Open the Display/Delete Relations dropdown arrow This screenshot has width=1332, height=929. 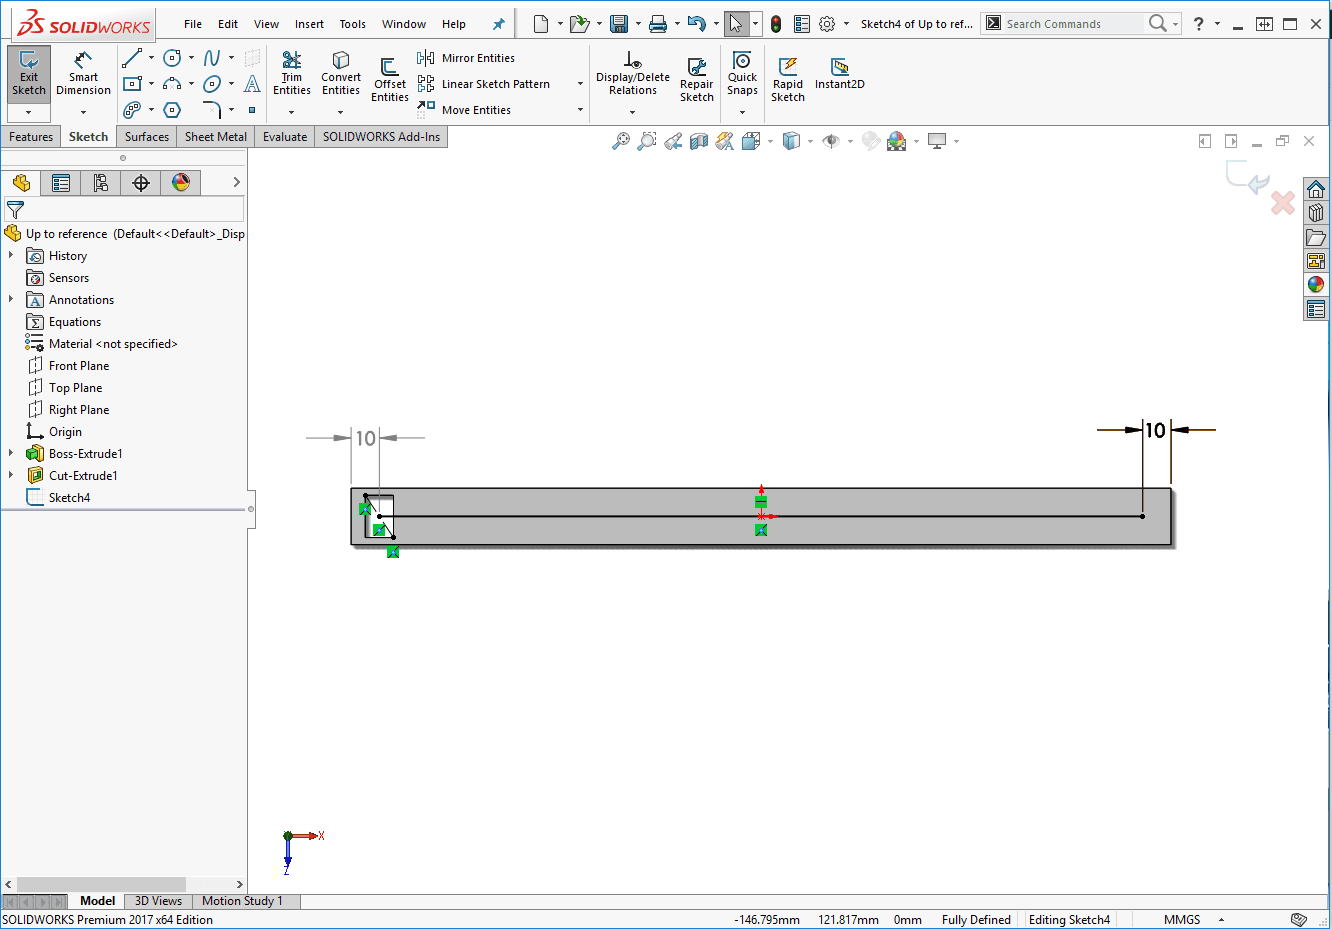pyautogui.click(x=632, y=112)
